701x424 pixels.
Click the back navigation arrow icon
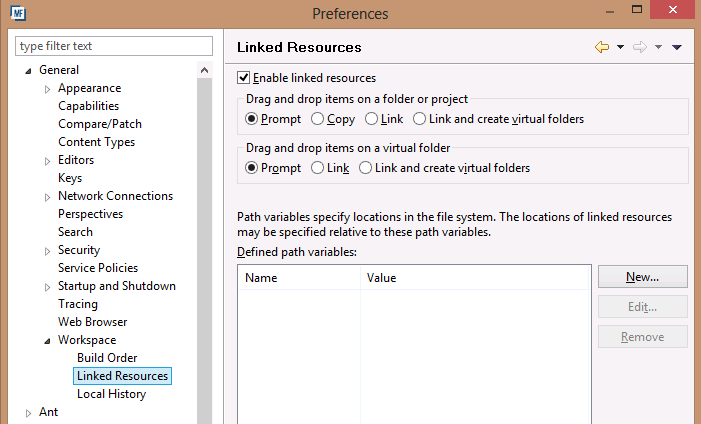click(x=601, y=47)
